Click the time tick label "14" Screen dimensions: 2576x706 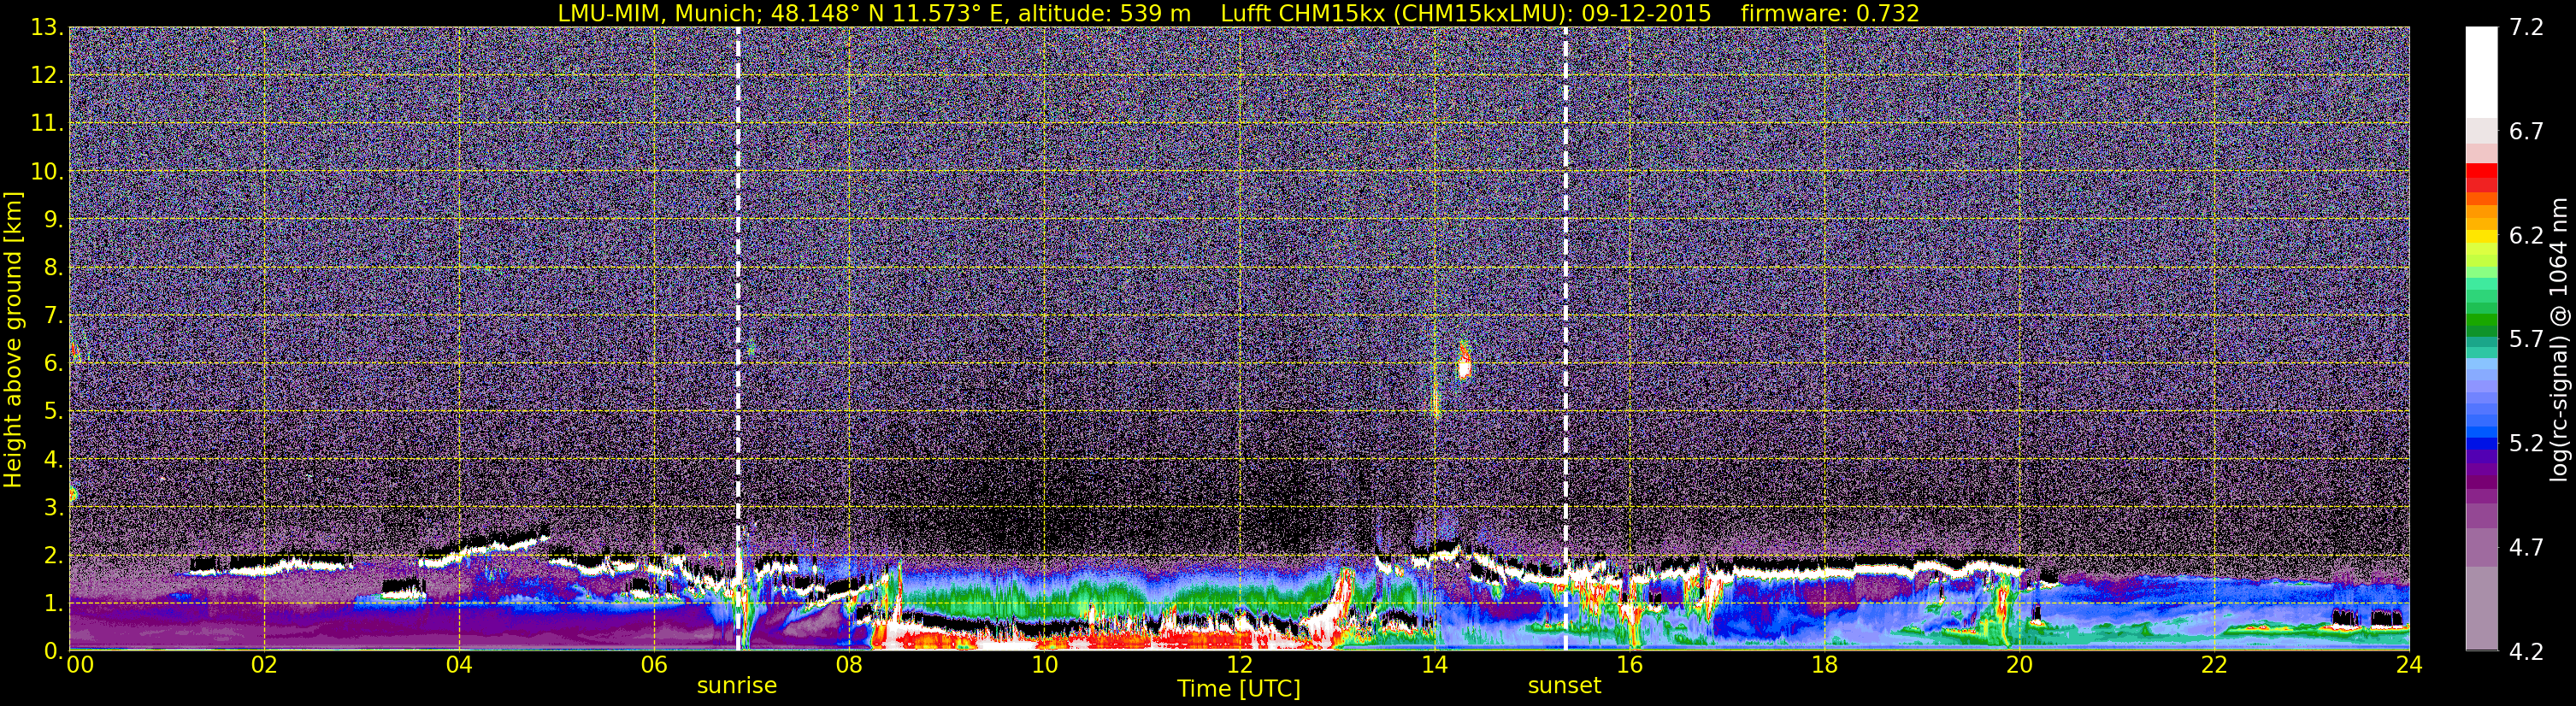point(1434,665)
